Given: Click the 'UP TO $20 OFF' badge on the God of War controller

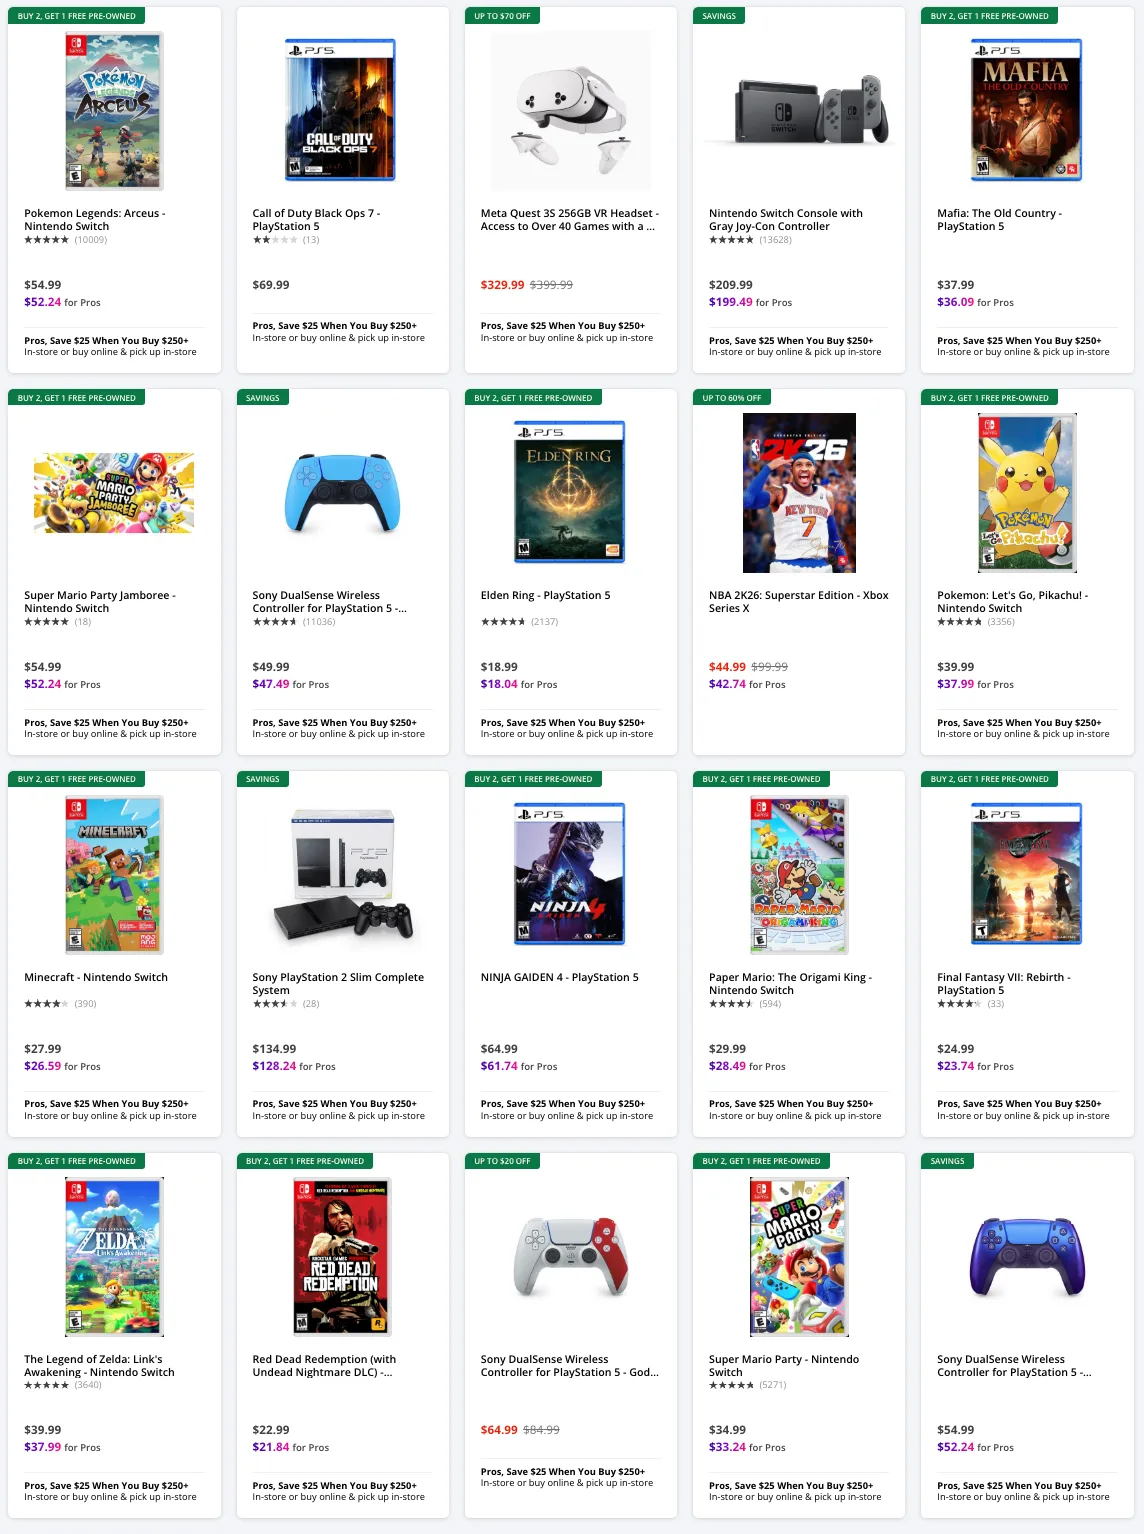Looking at the screenshot, I should click(501, 1161).
